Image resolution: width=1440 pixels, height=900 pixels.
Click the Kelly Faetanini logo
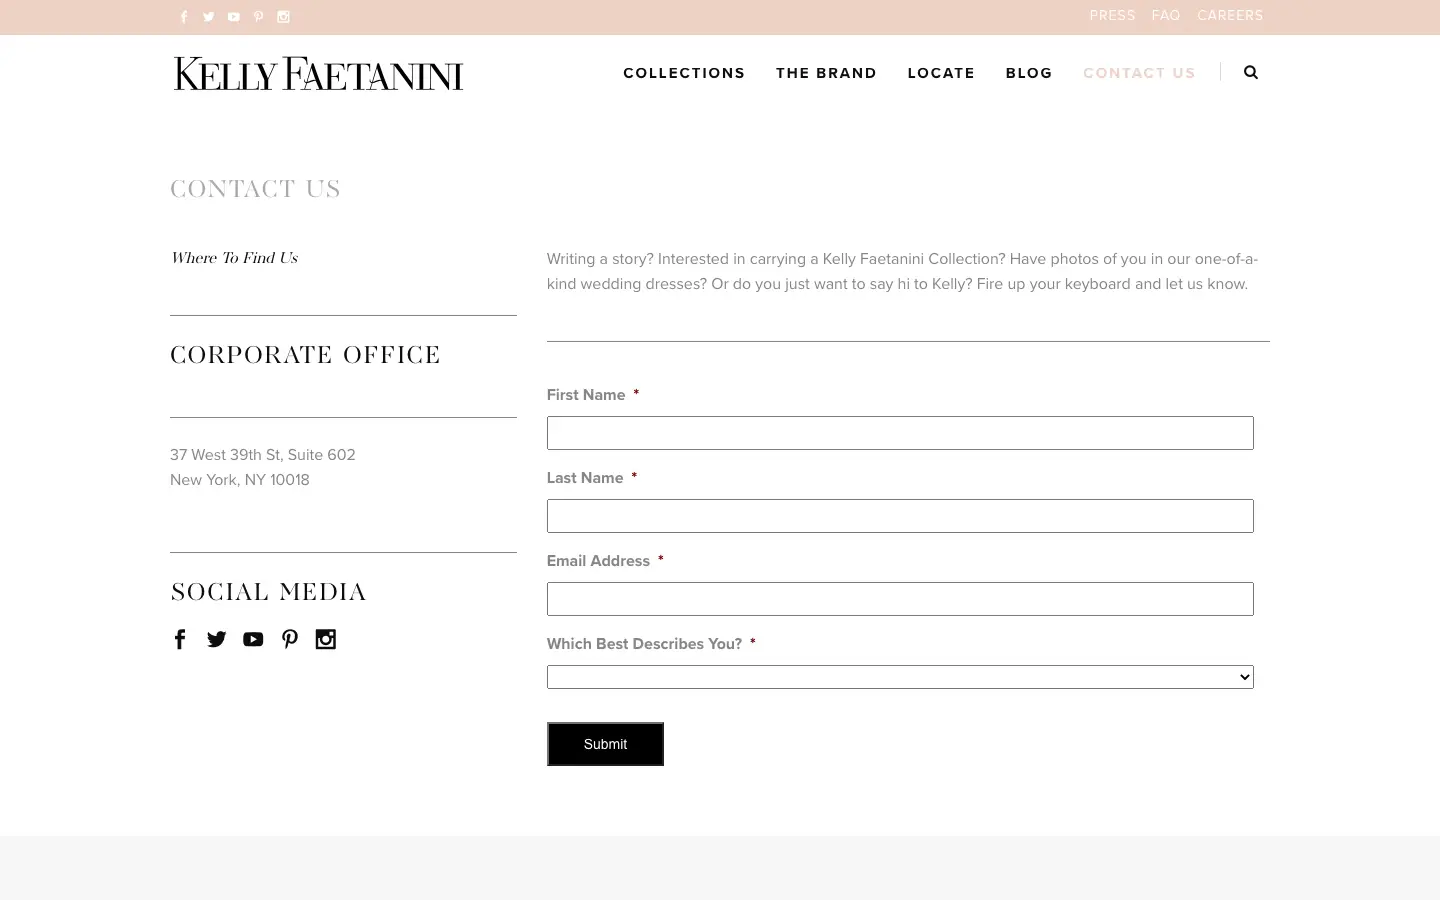point(318,74)
